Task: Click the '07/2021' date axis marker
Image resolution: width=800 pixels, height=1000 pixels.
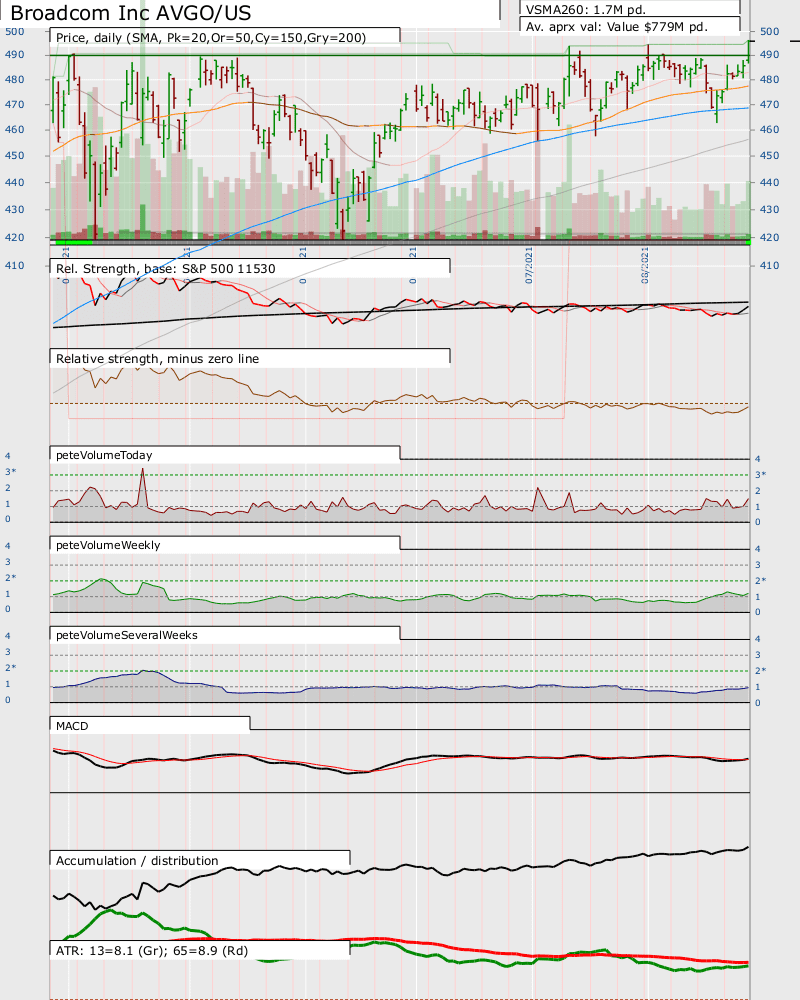Action: click(x=529, y=266)
